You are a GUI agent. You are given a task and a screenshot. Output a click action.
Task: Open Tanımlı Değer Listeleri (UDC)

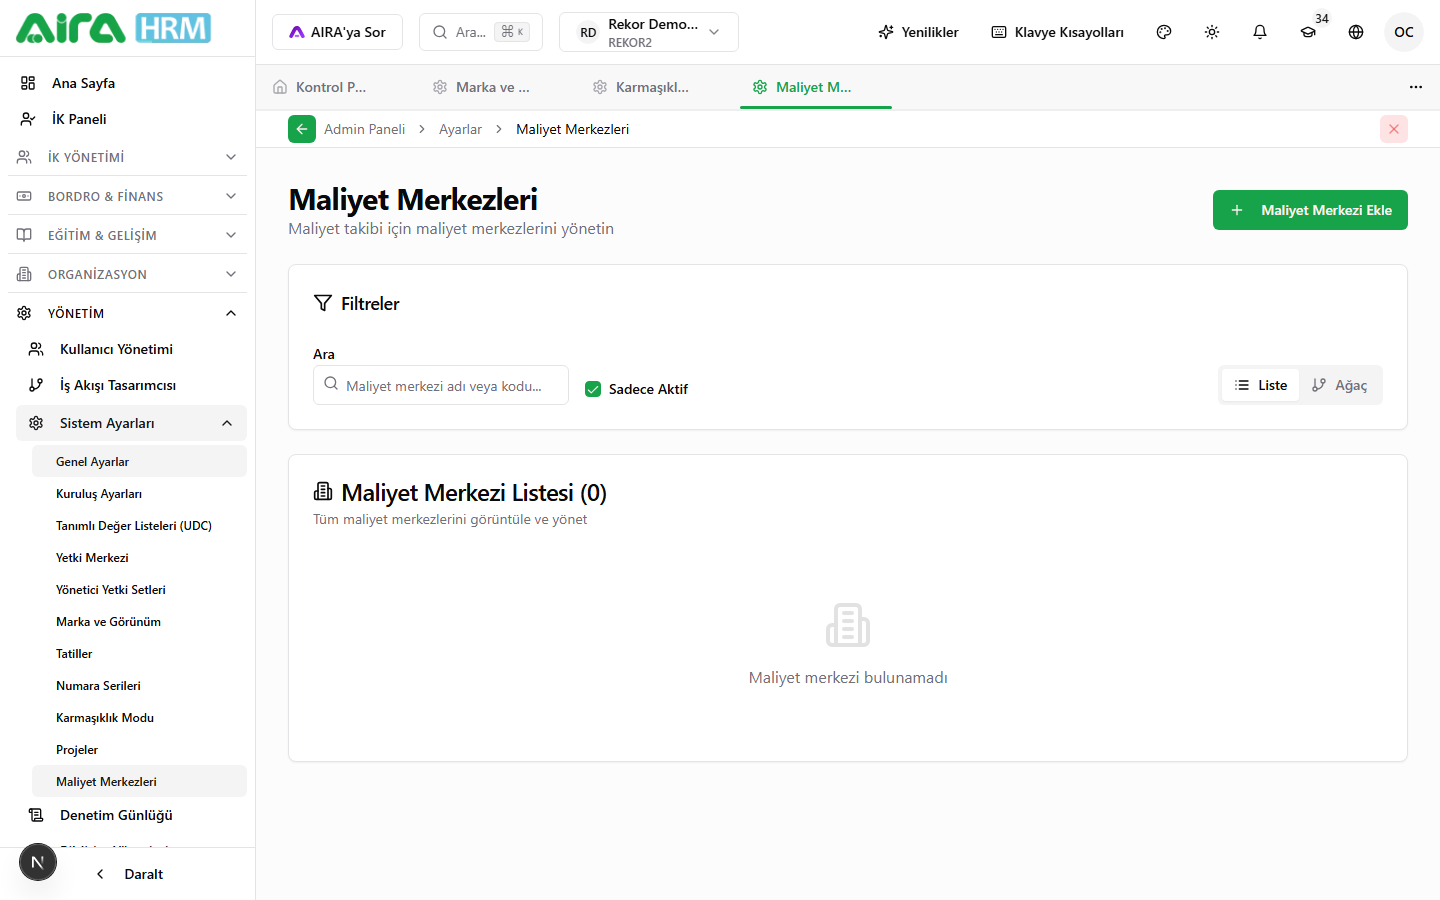(139, 525)
